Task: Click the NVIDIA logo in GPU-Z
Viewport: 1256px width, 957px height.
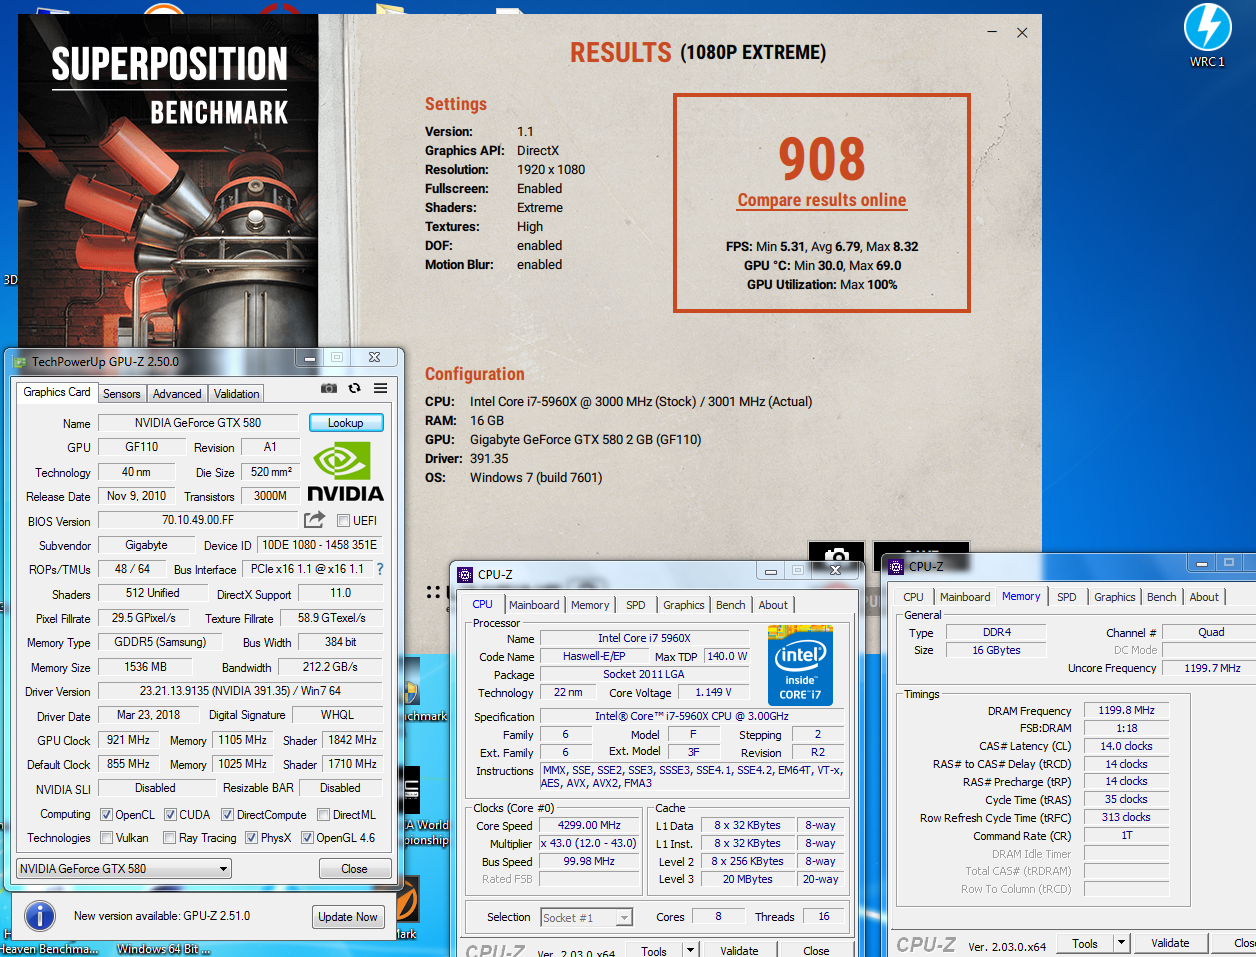Action: (345, 472)
